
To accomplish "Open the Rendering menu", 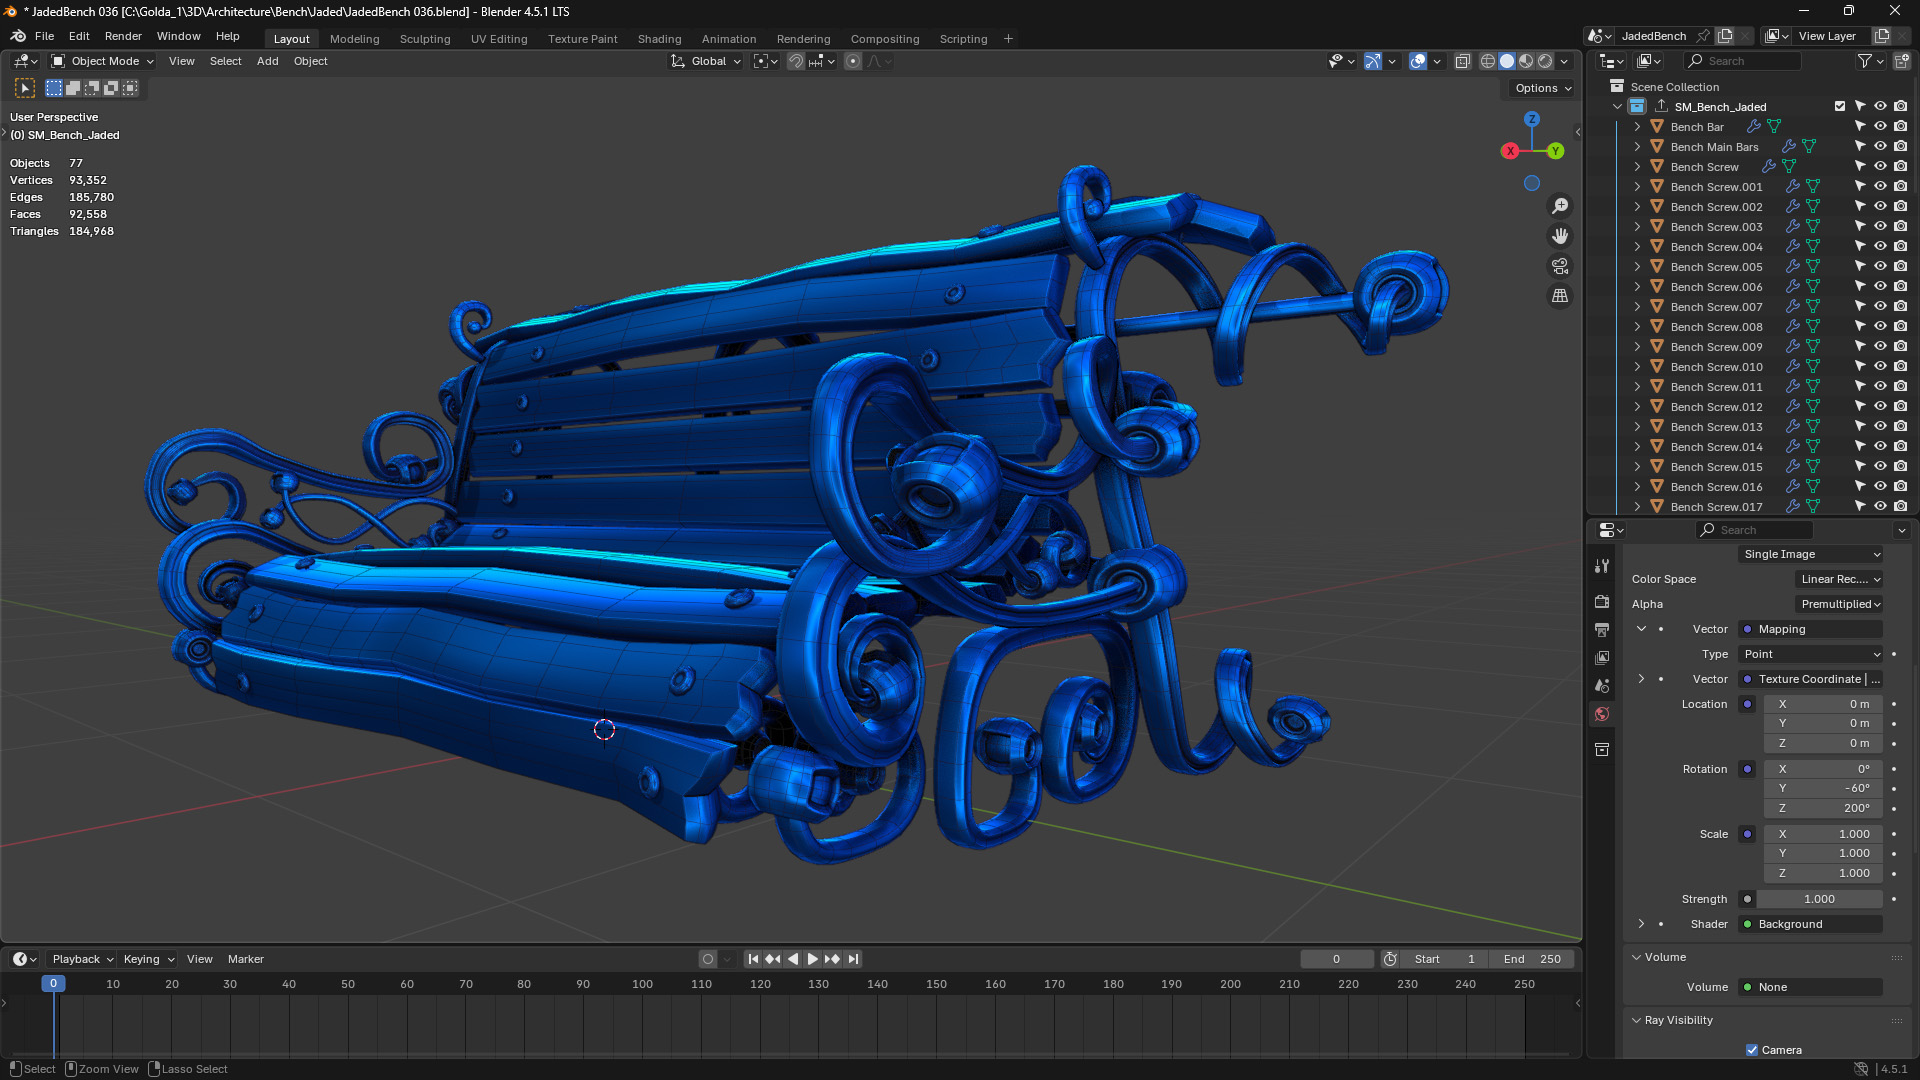I will click(x=803, y=39).
